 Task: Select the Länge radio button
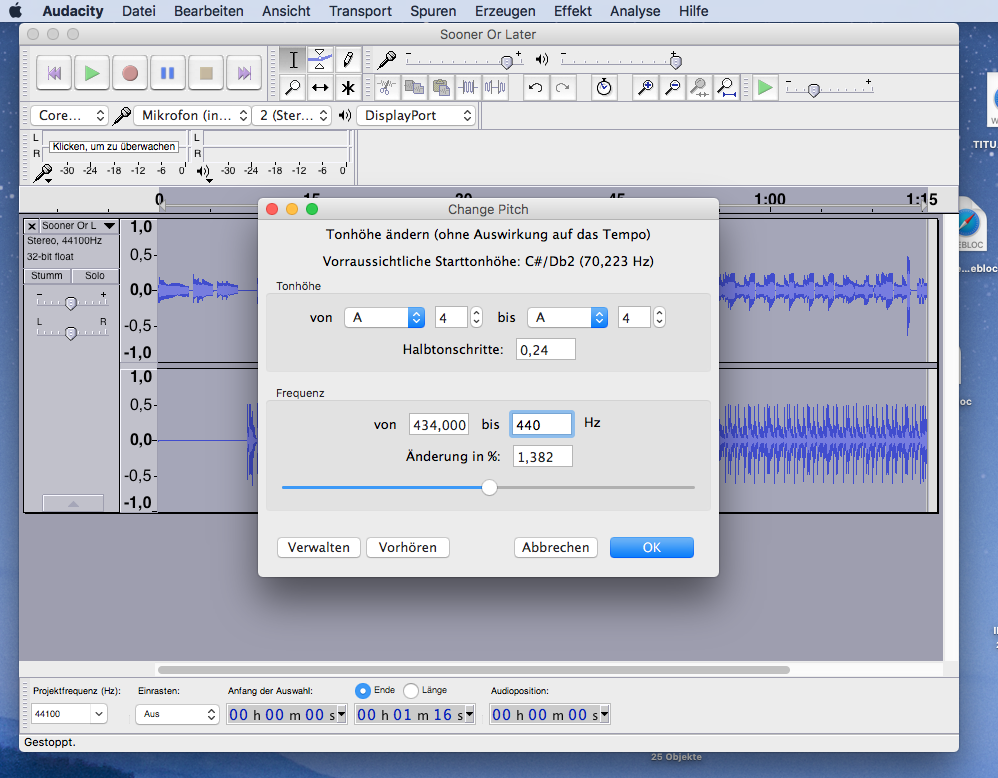(411, 690)
